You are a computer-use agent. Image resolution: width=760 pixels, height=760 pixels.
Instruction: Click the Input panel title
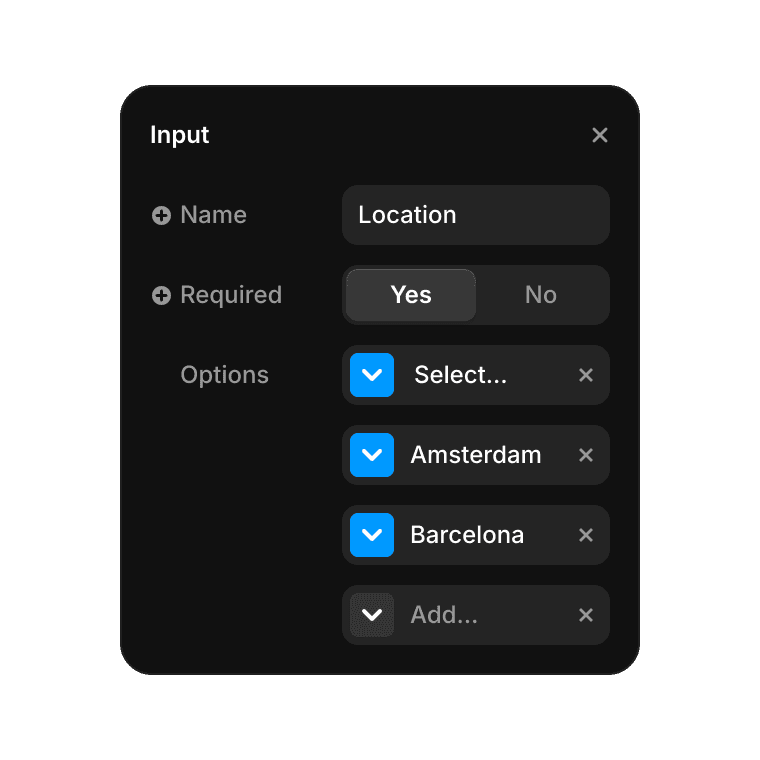179,135
